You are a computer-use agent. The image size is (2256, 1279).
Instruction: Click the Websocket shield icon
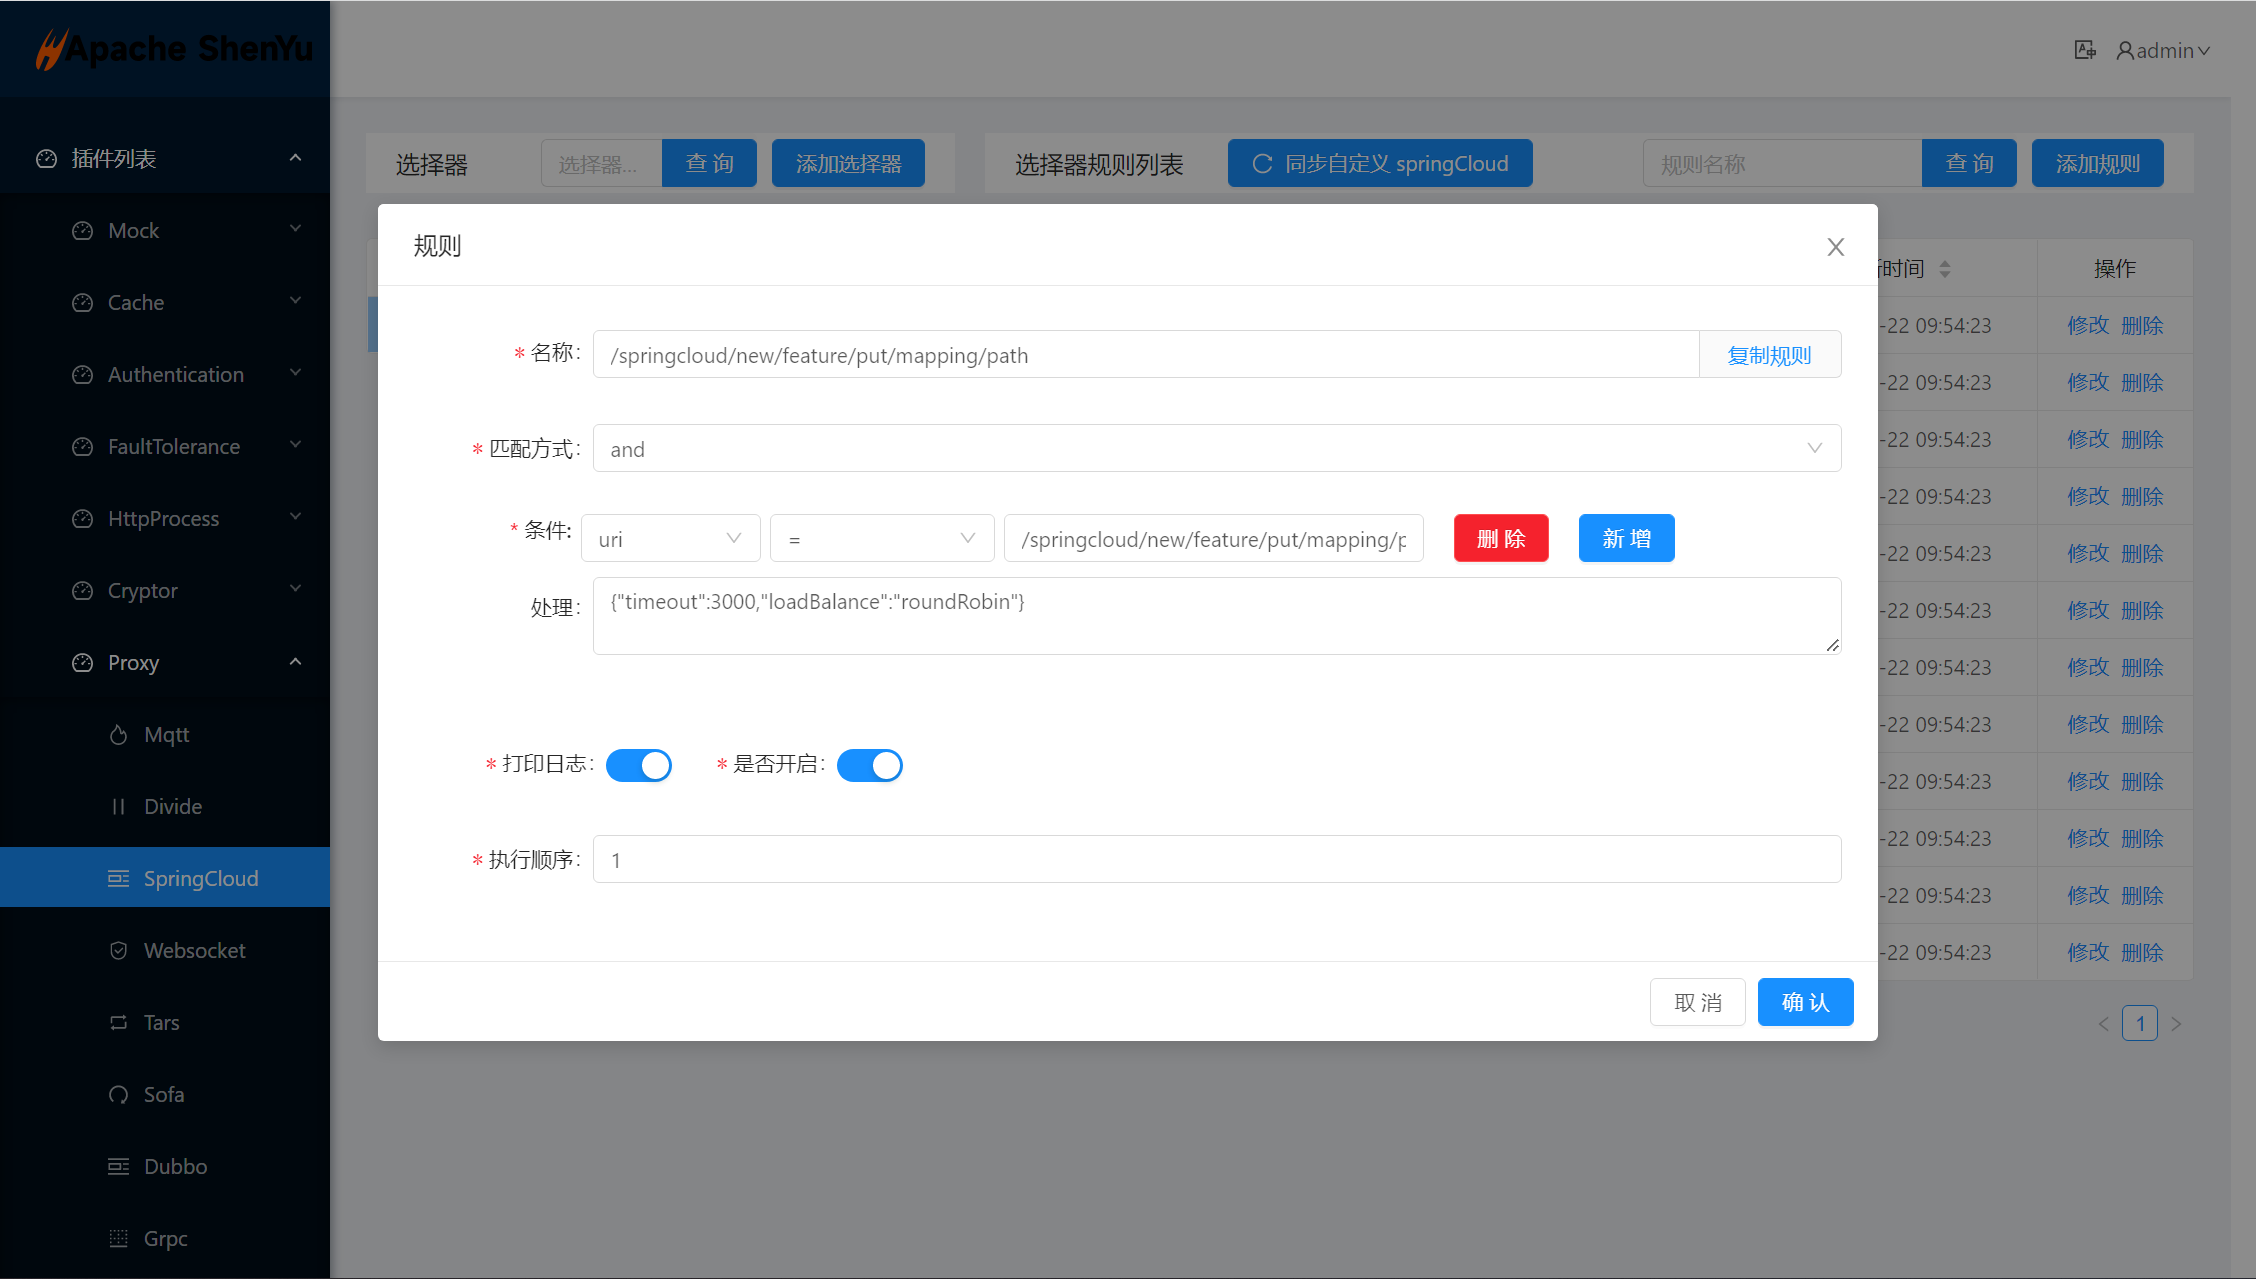pos(118,951)
